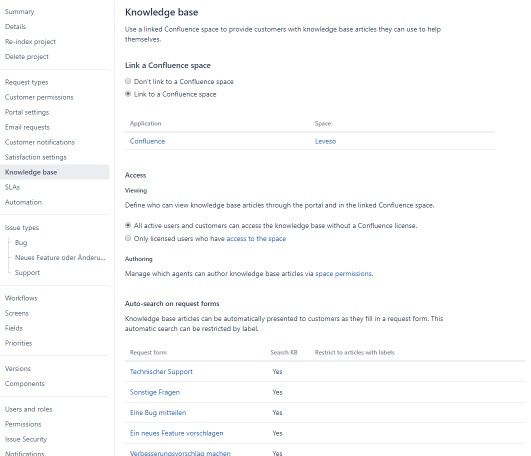Open "Ein neues Feature vorschlagen" form
The height and width of the screenshot is (456, 531).
(176, 433)
